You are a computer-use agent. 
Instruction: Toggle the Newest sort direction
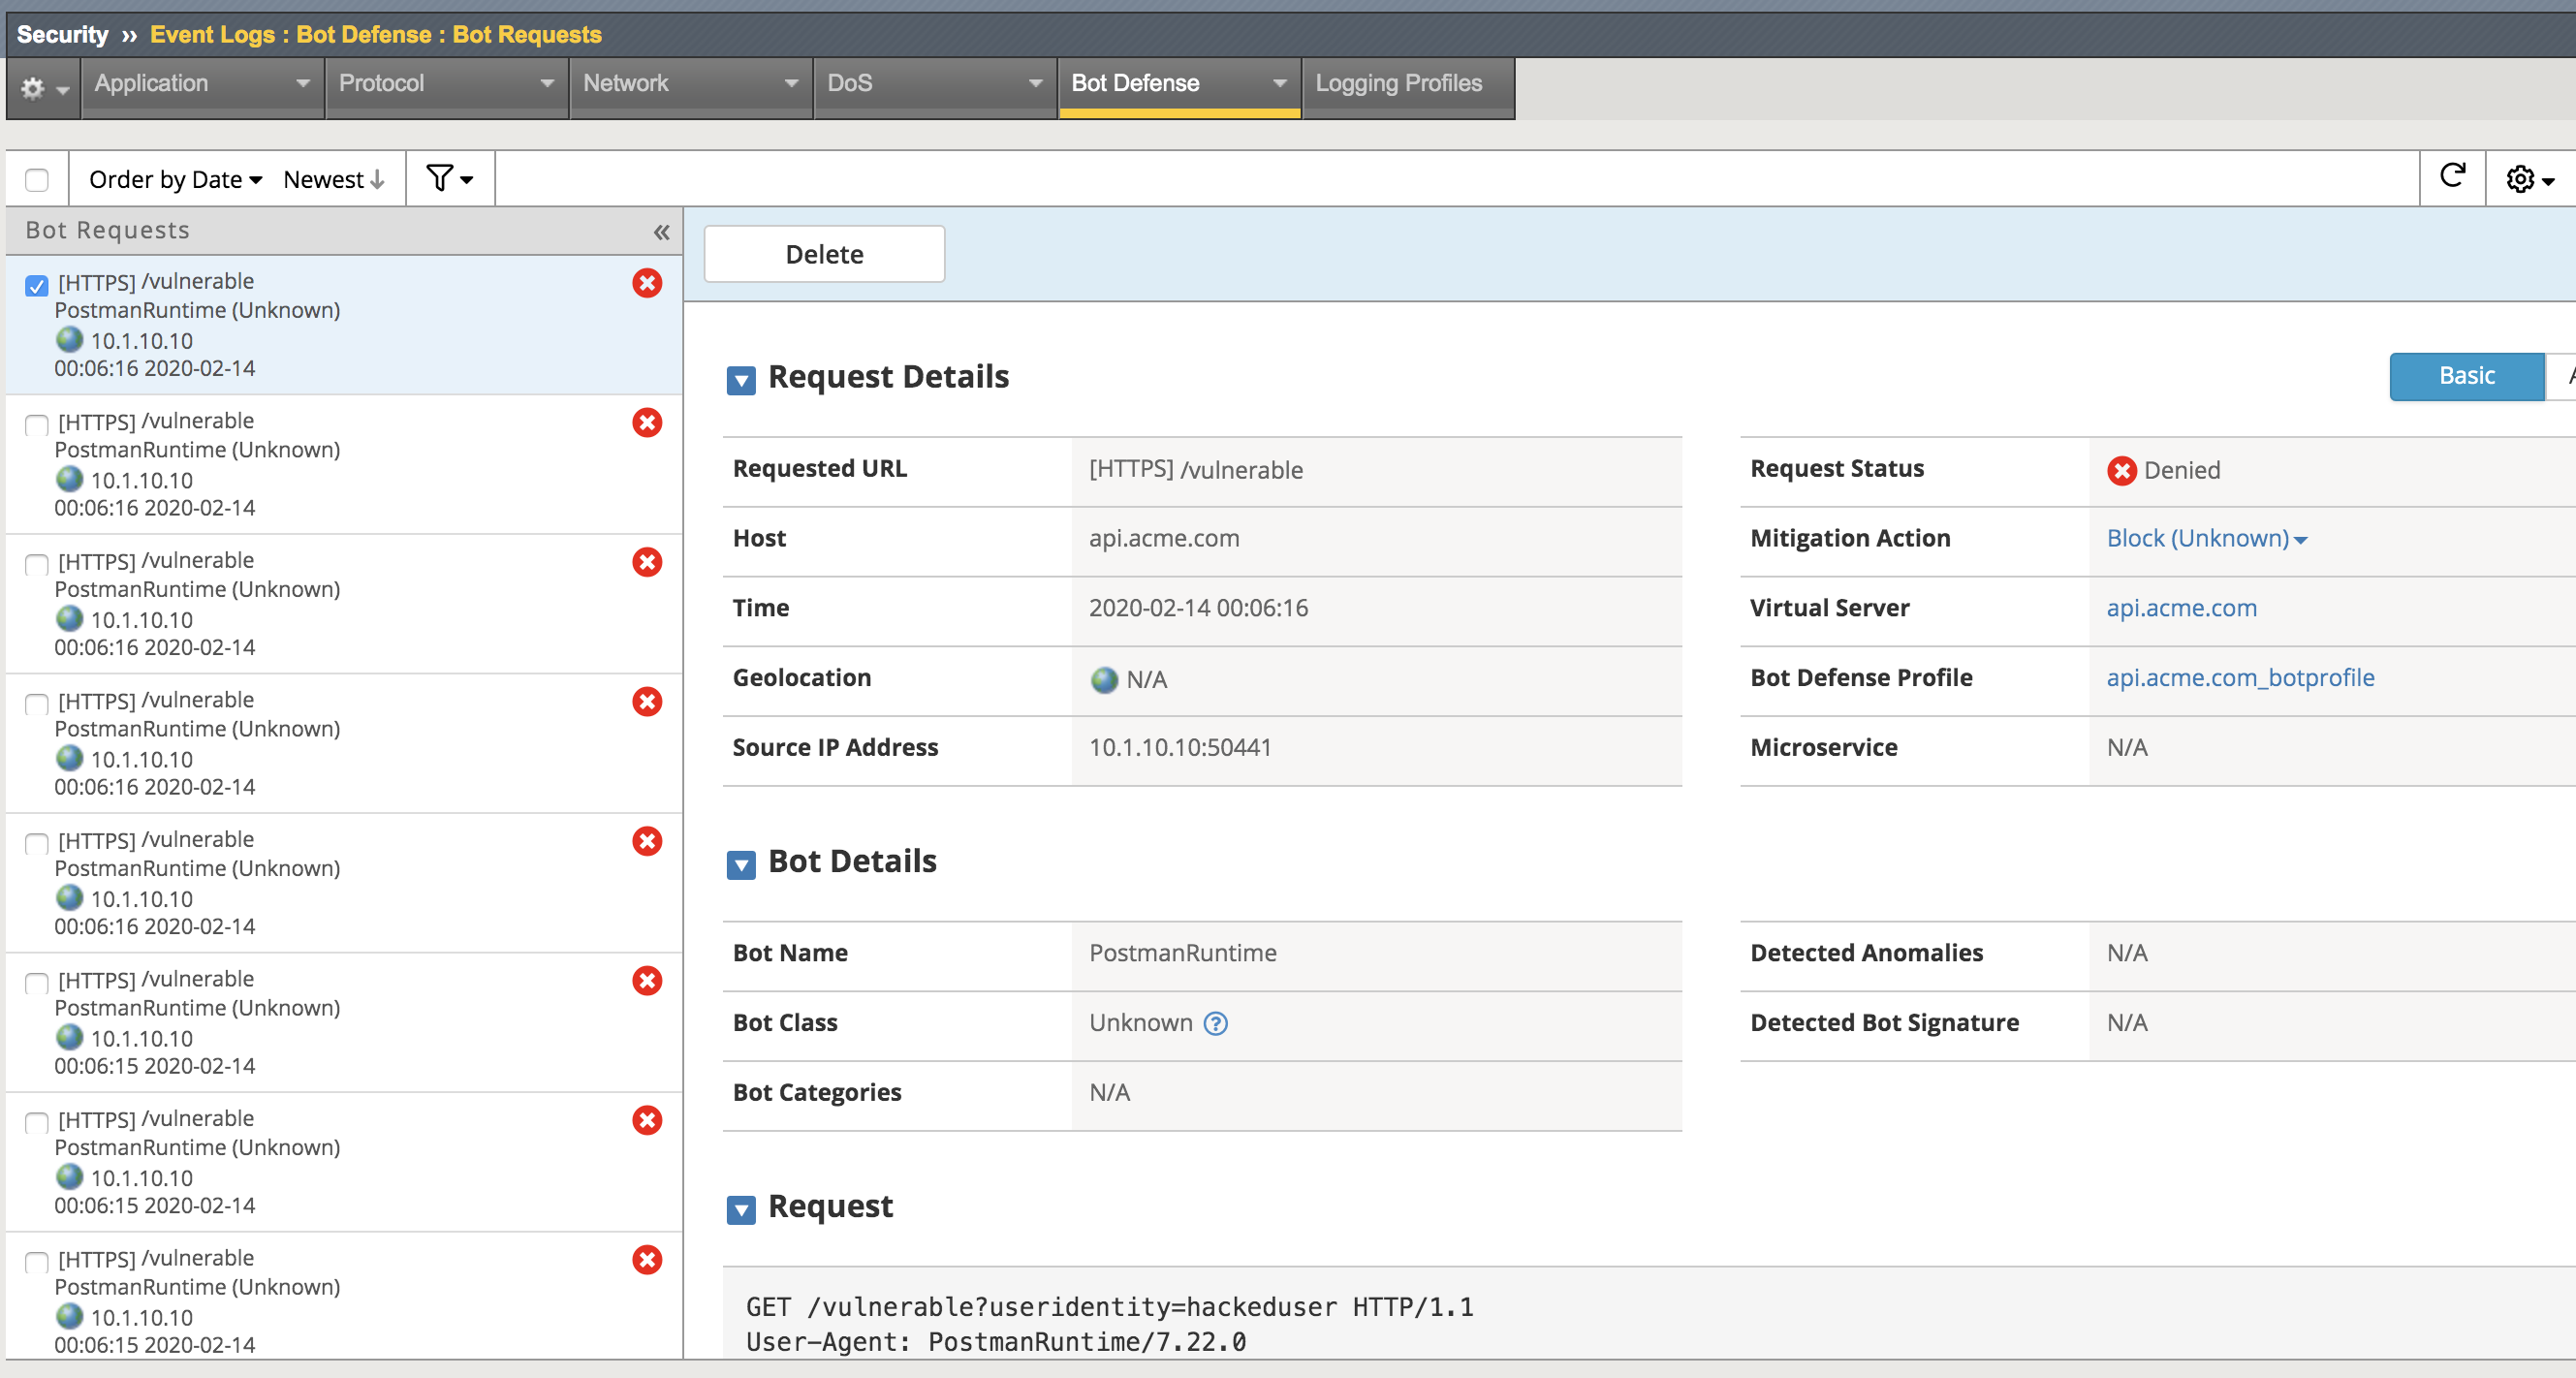tap(334, 179)
